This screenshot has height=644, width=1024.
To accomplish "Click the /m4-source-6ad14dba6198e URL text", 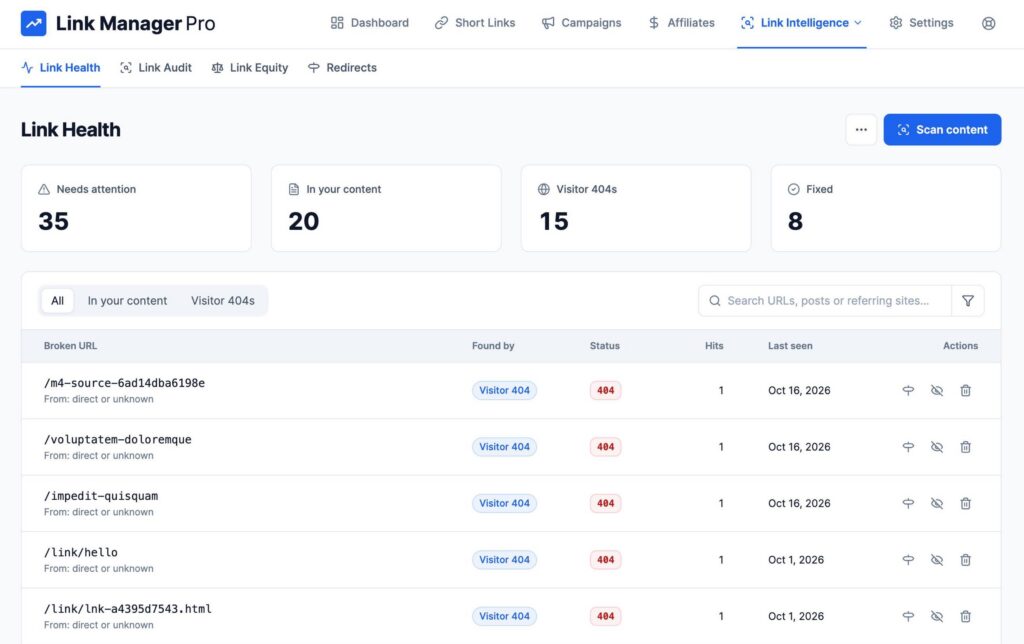I will (124, 383).
